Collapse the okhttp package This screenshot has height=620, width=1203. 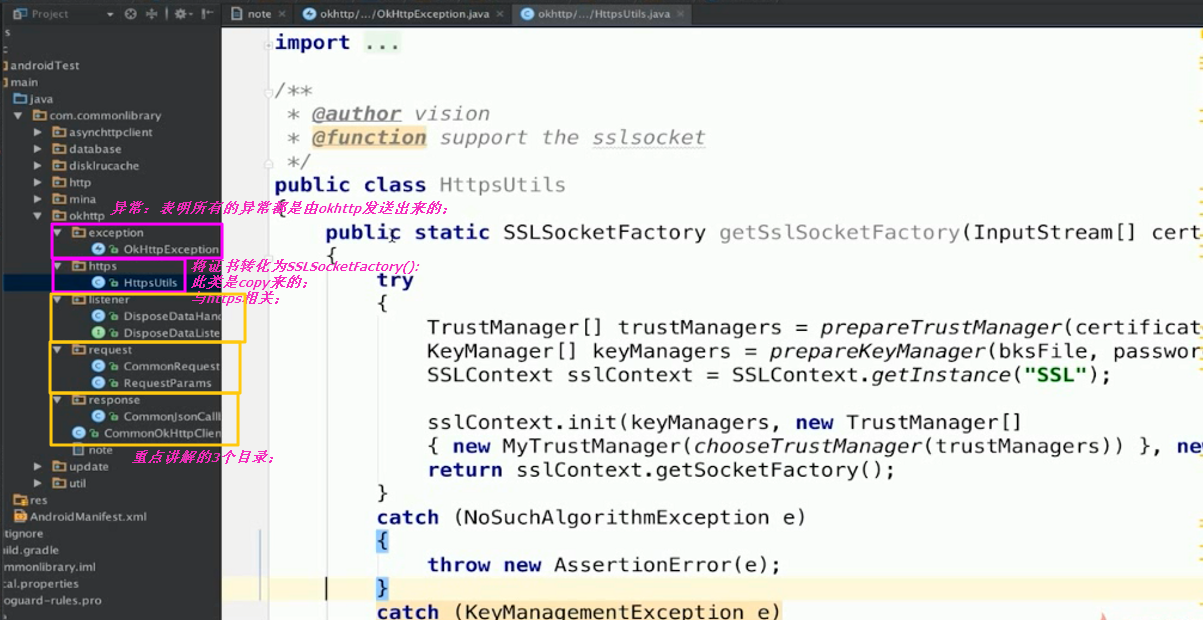(x=38, y=216)
